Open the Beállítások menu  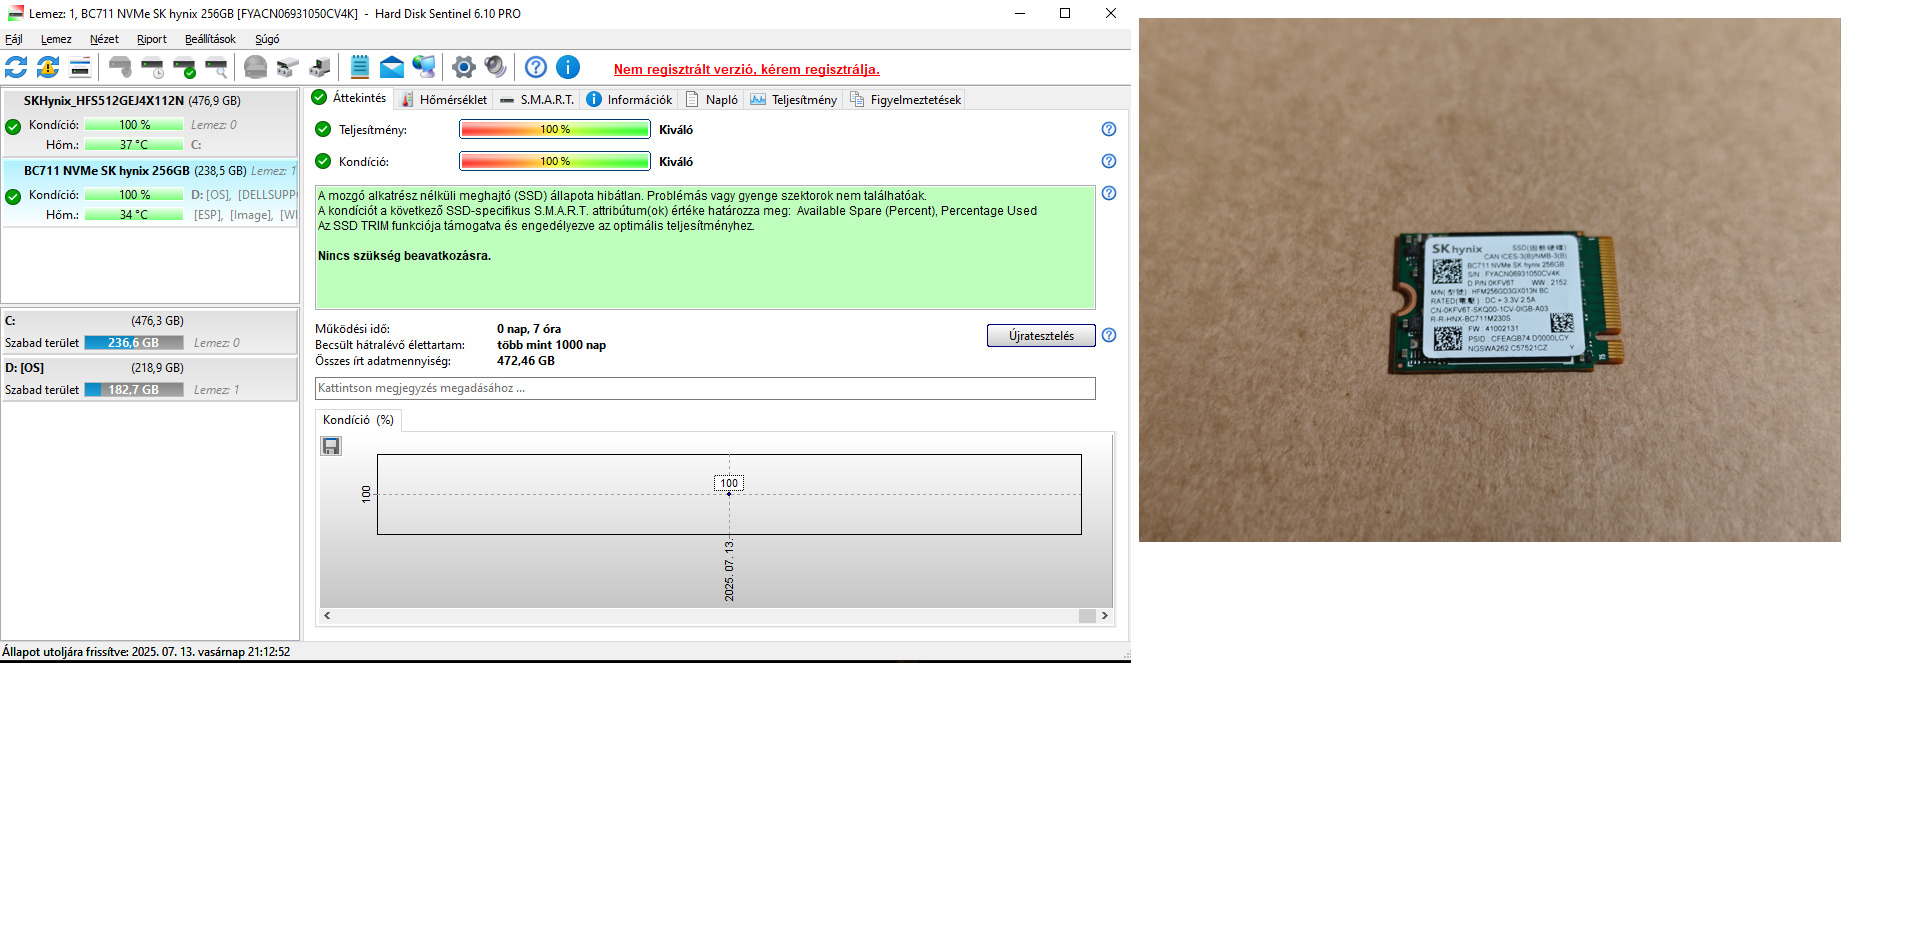click(x=210, y=39)
